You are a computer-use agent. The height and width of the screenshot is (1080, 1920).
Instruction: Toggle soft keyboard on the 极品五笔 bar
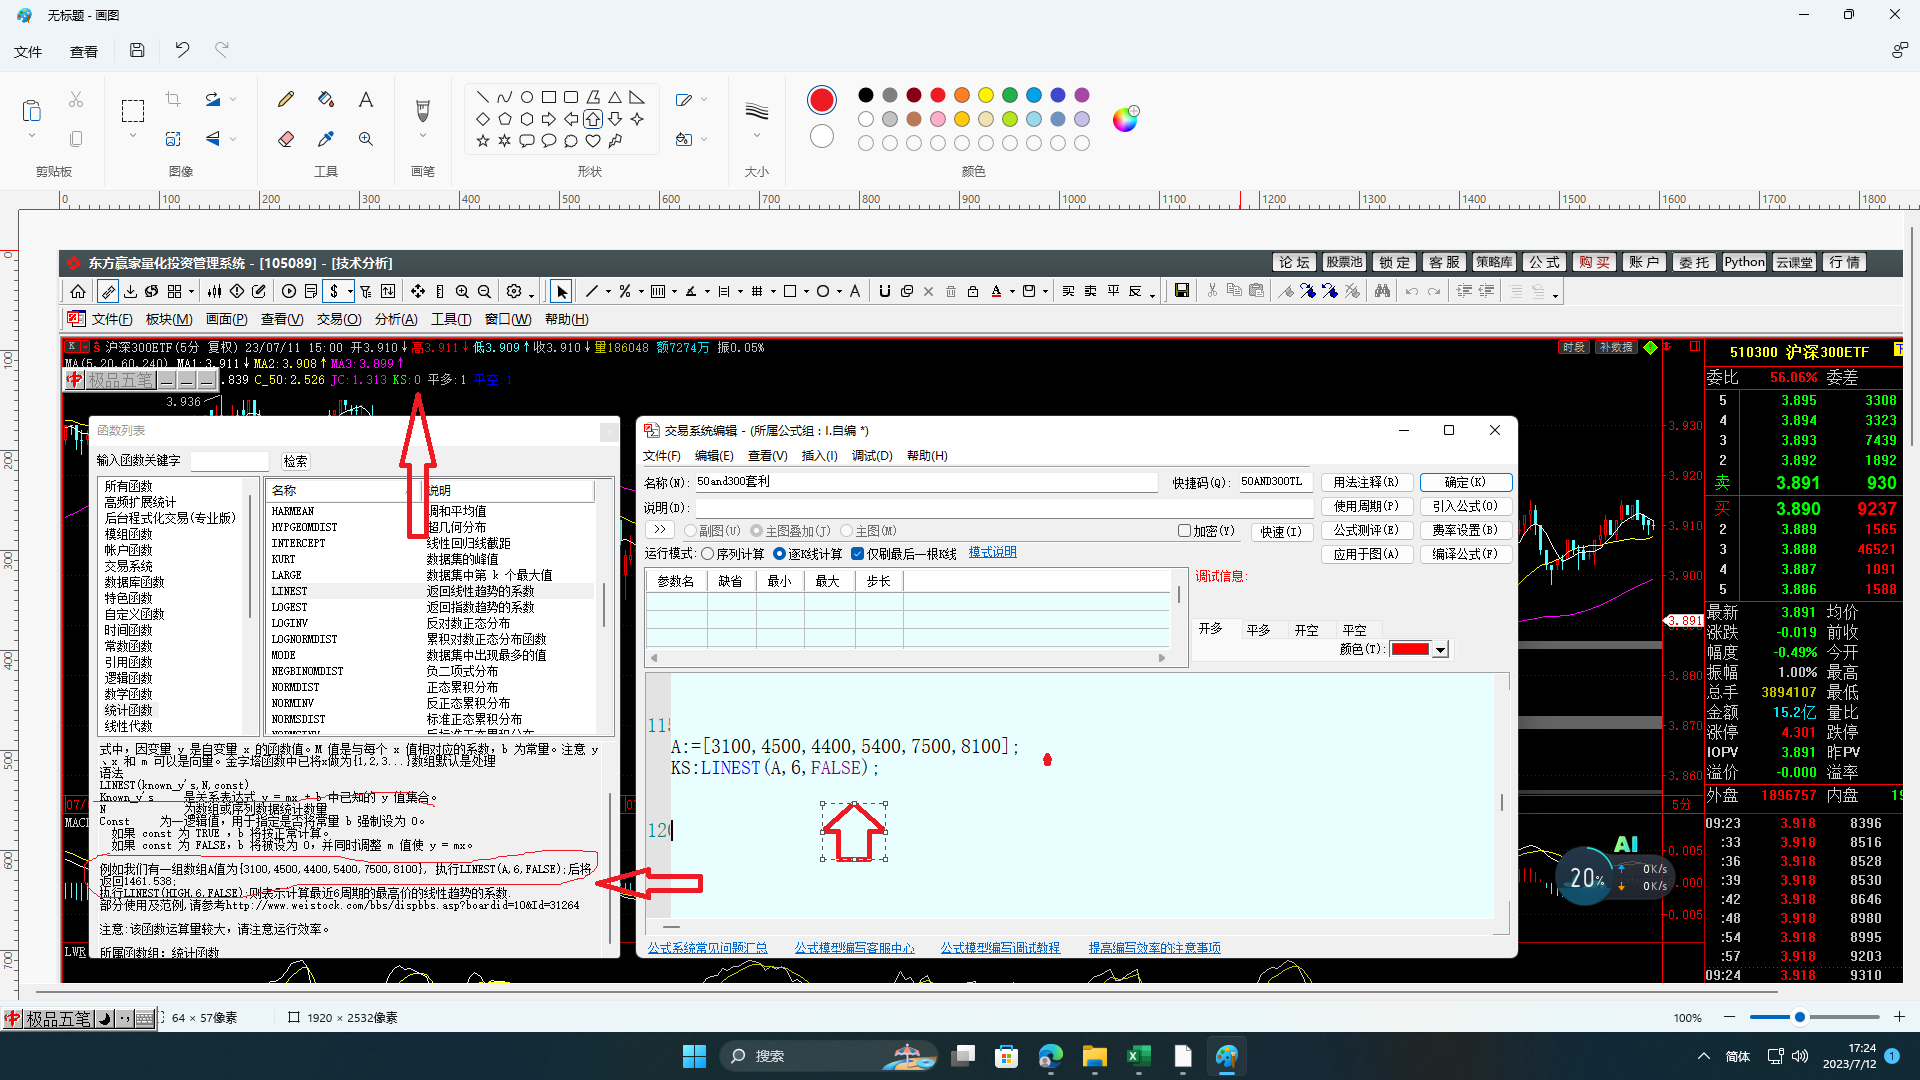[x=145, y=1019]
